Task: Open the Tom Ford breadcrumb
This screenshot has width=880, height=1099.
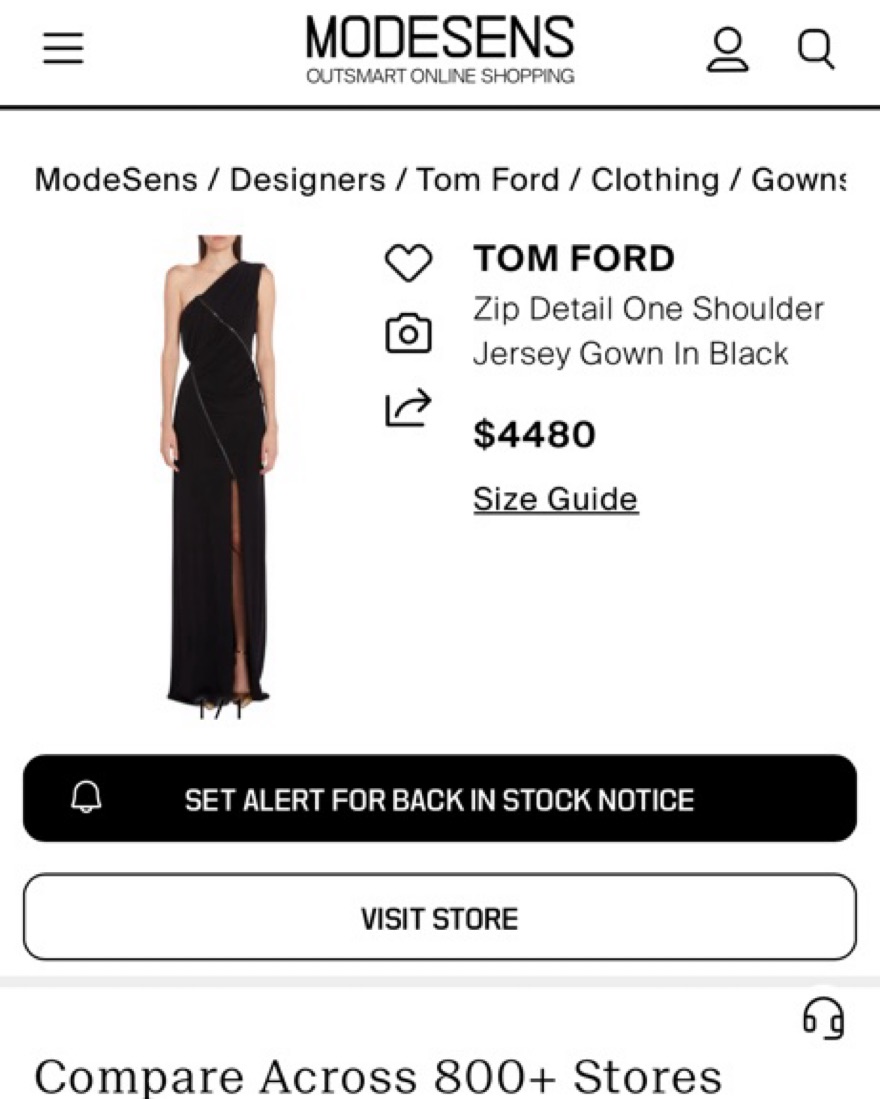Action: 487,180
